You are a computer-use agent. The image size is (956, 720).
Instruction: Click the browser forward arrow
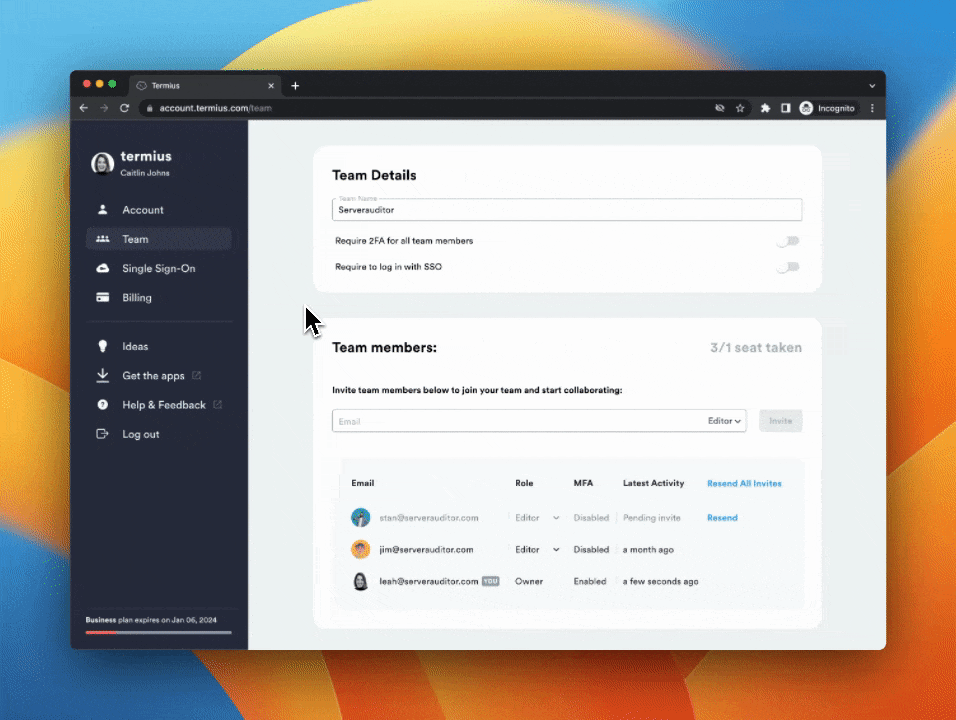point(104,108)
